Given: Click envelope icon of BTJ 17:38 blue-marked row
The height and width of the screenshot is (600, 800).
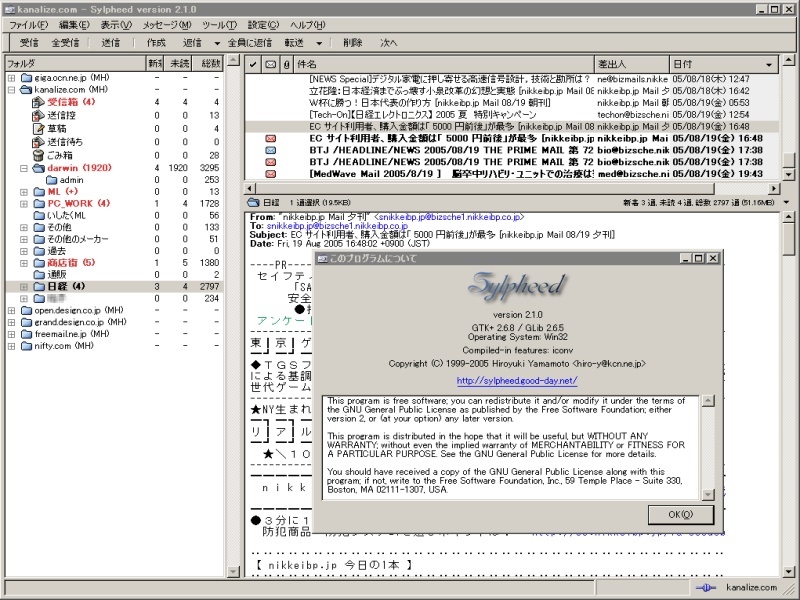Looking at the screenshot, I should point(271,151).
